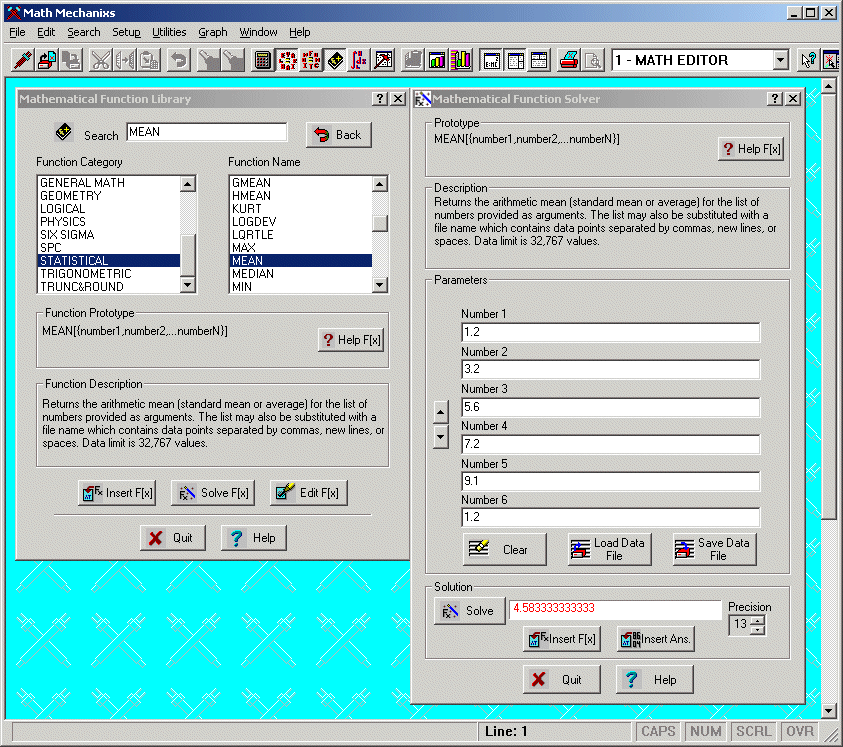Screen dimensions: 843x747
Task: Quit the Mathematical Function Library dialog
Action: click(173, 538)
